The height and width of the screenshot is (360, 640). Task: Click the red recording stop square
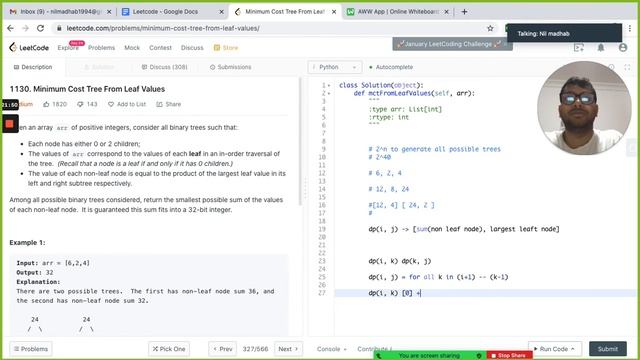(x=9, y=124)
